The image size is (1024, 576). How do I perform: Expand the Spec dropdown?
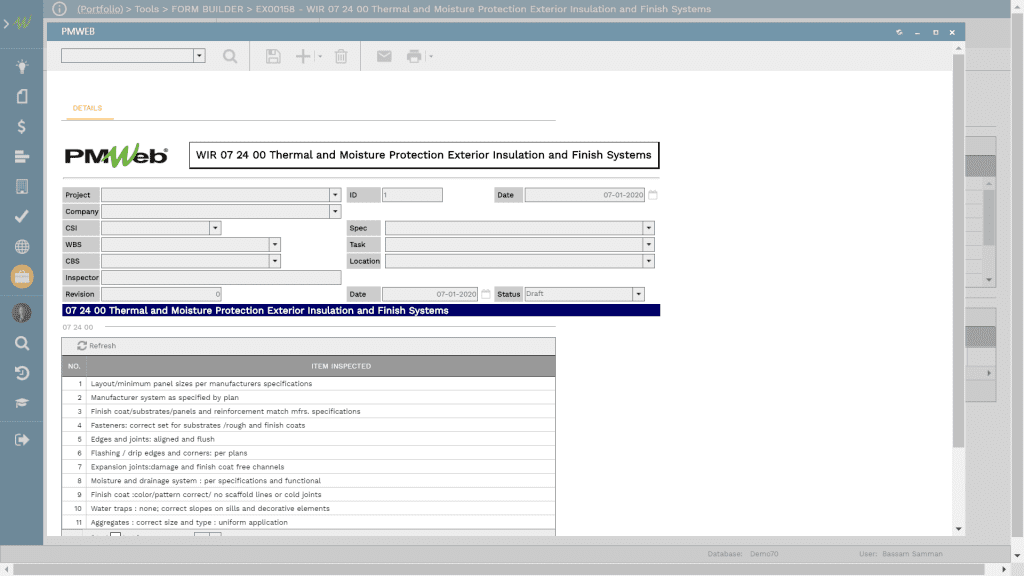pos(648,228)
